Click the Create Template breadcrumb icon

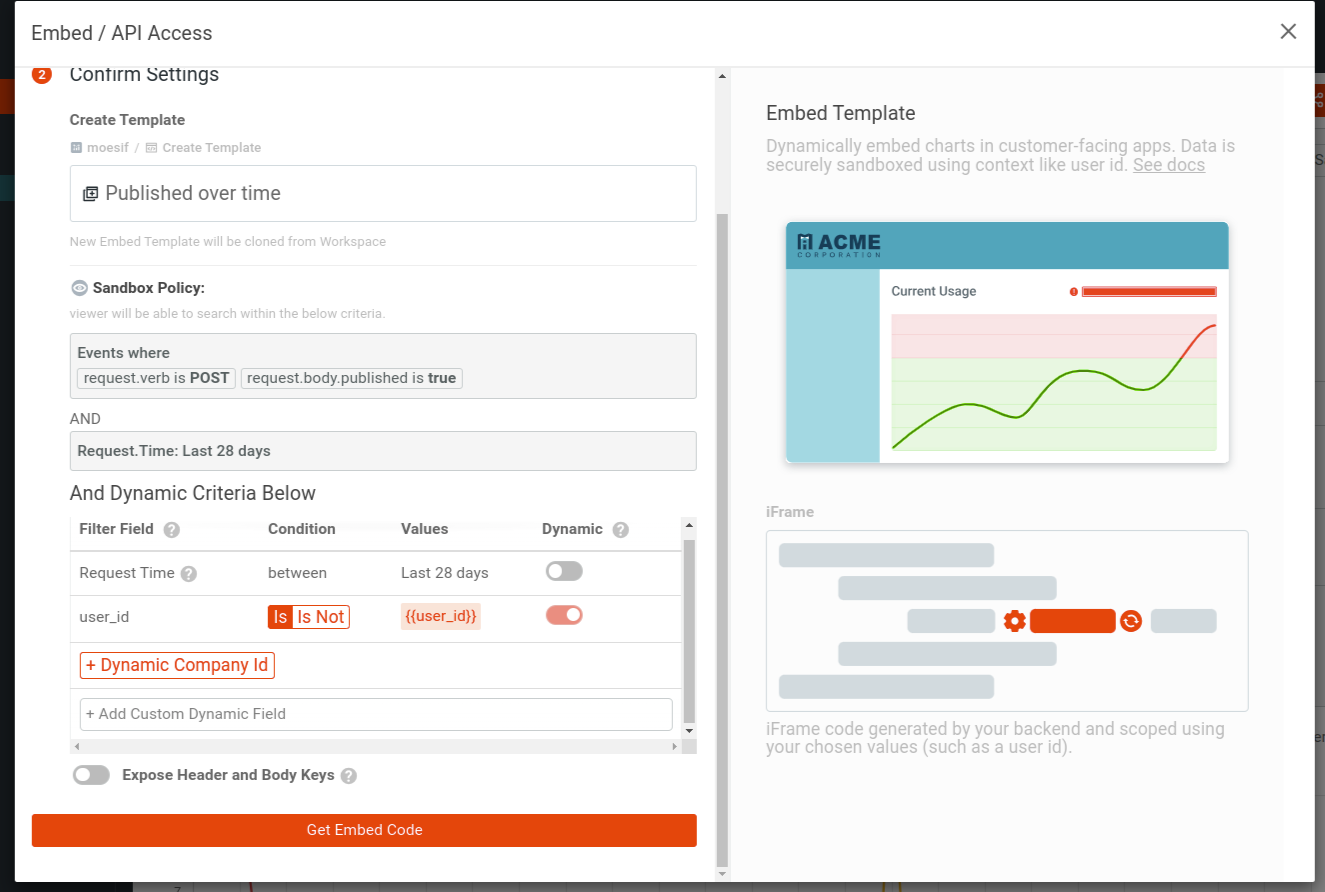tap(150, 147)
